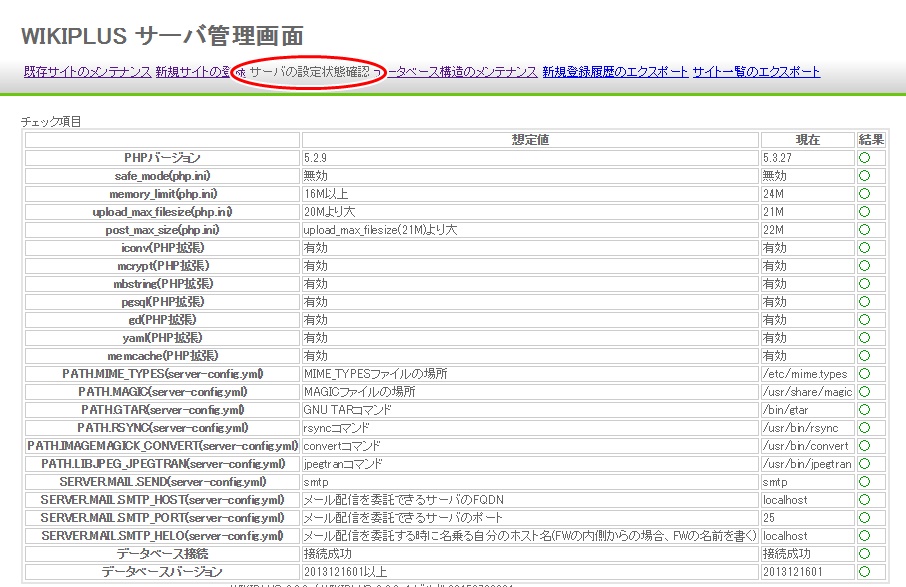
Task: Select the PATH.MAGIC result status circle
Action: [864, 392]
